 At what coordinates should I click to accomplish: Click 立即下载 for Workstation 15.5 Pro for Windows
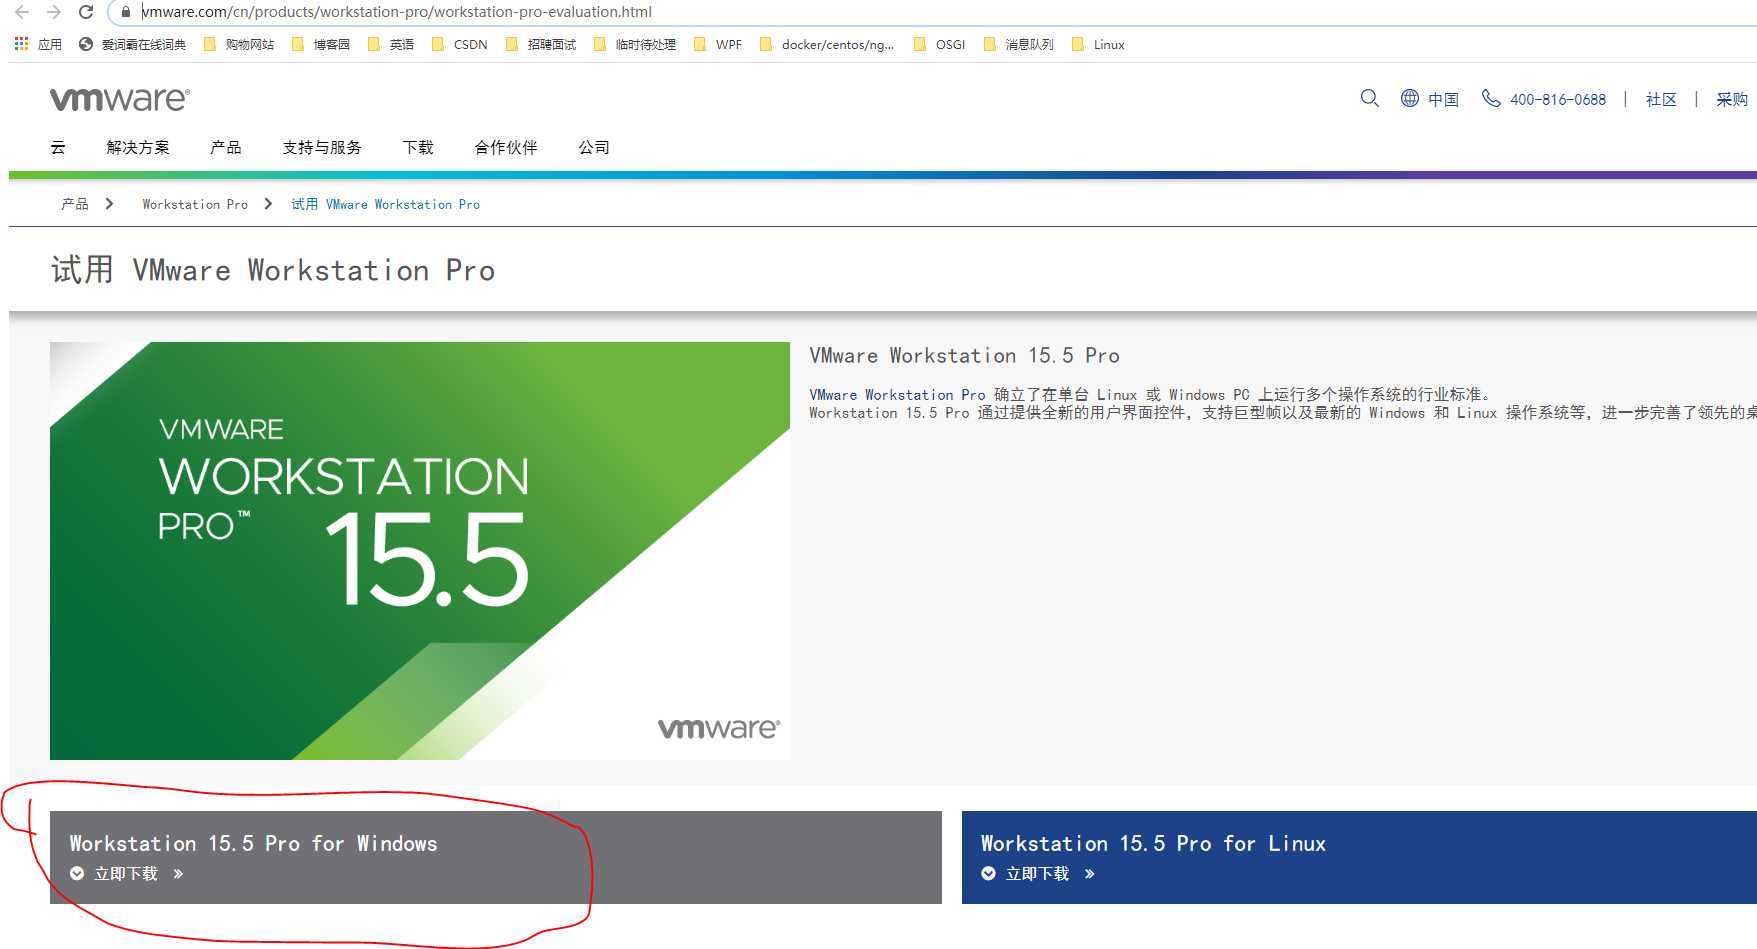[126, 874]
